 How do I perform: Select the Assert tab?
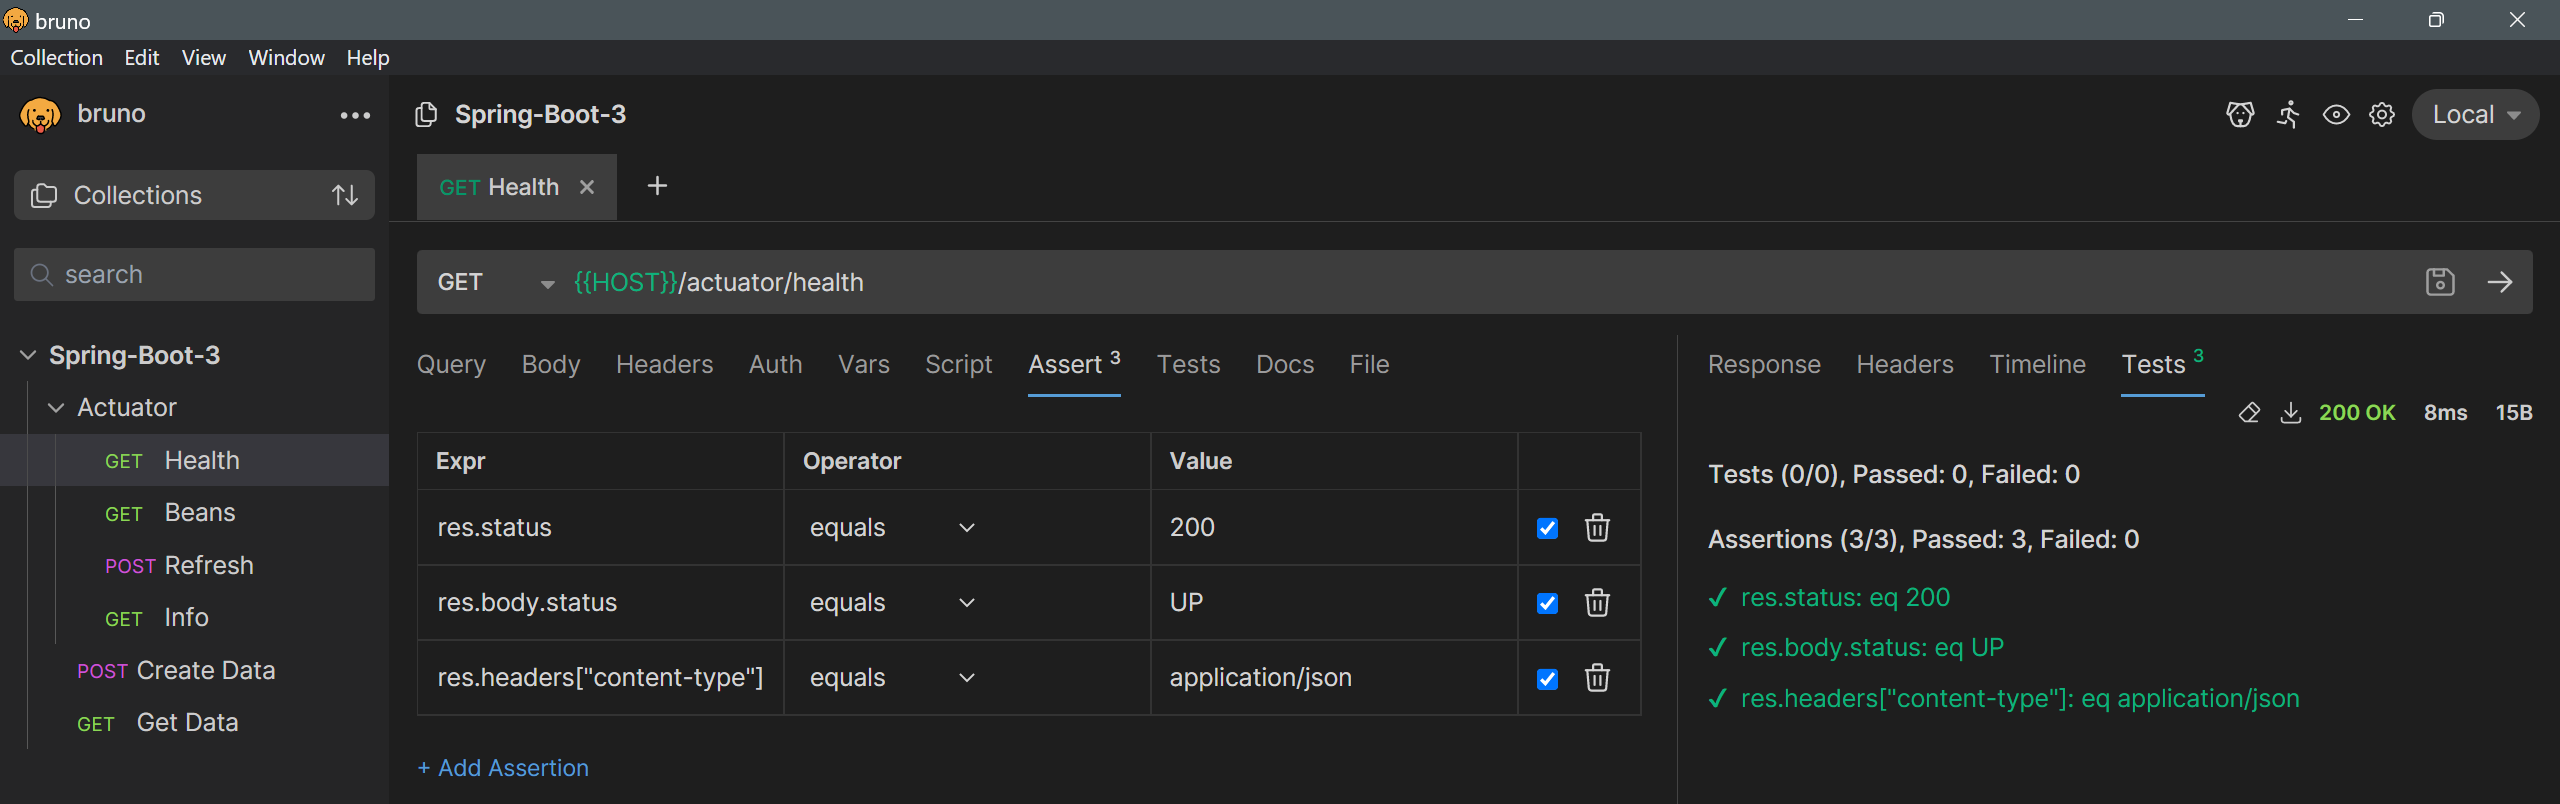[x=1074, y=364]
